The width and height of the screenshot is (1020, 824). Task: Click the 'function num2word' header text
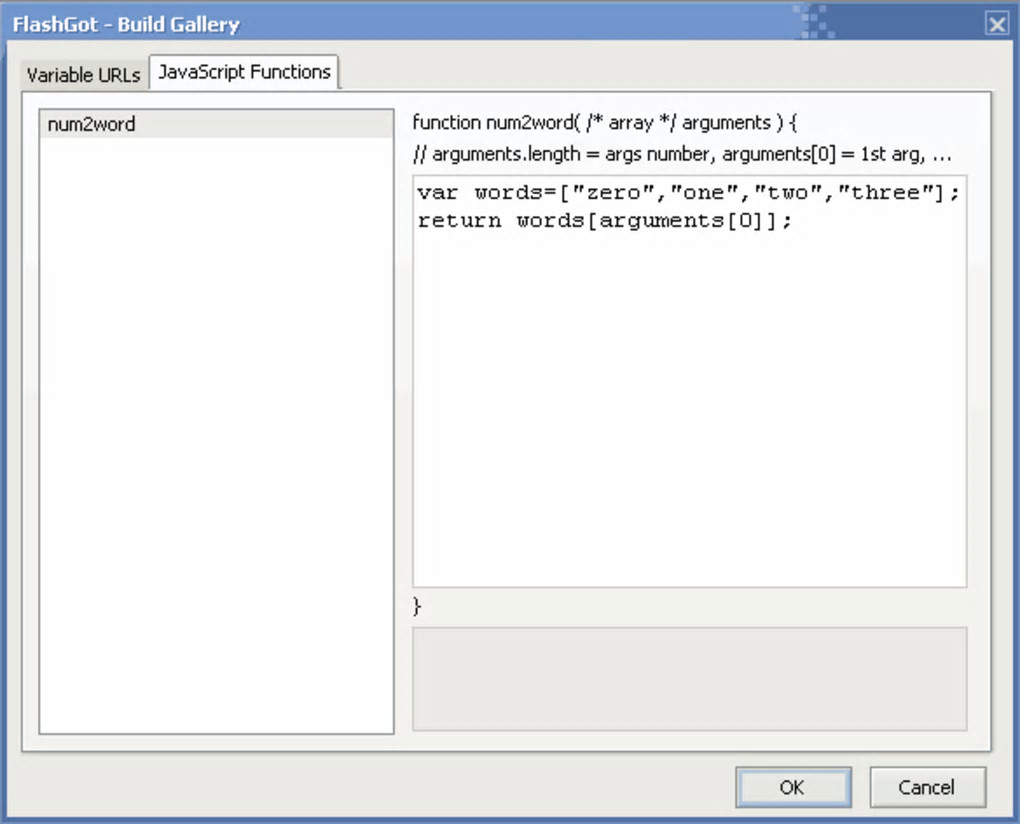pyautogui.click(x=604, y=122)
